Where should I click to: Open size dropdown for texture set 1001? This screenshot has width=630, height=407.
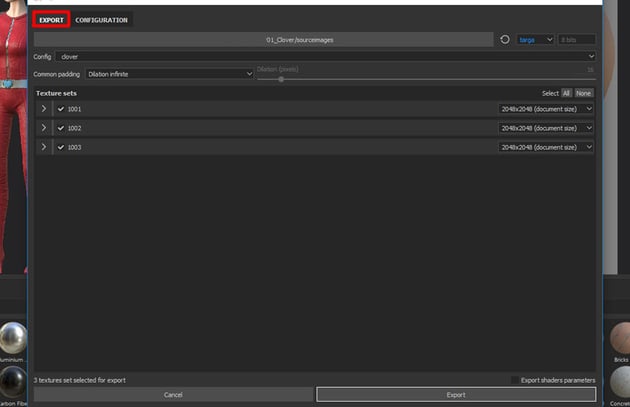click(546, 109)
